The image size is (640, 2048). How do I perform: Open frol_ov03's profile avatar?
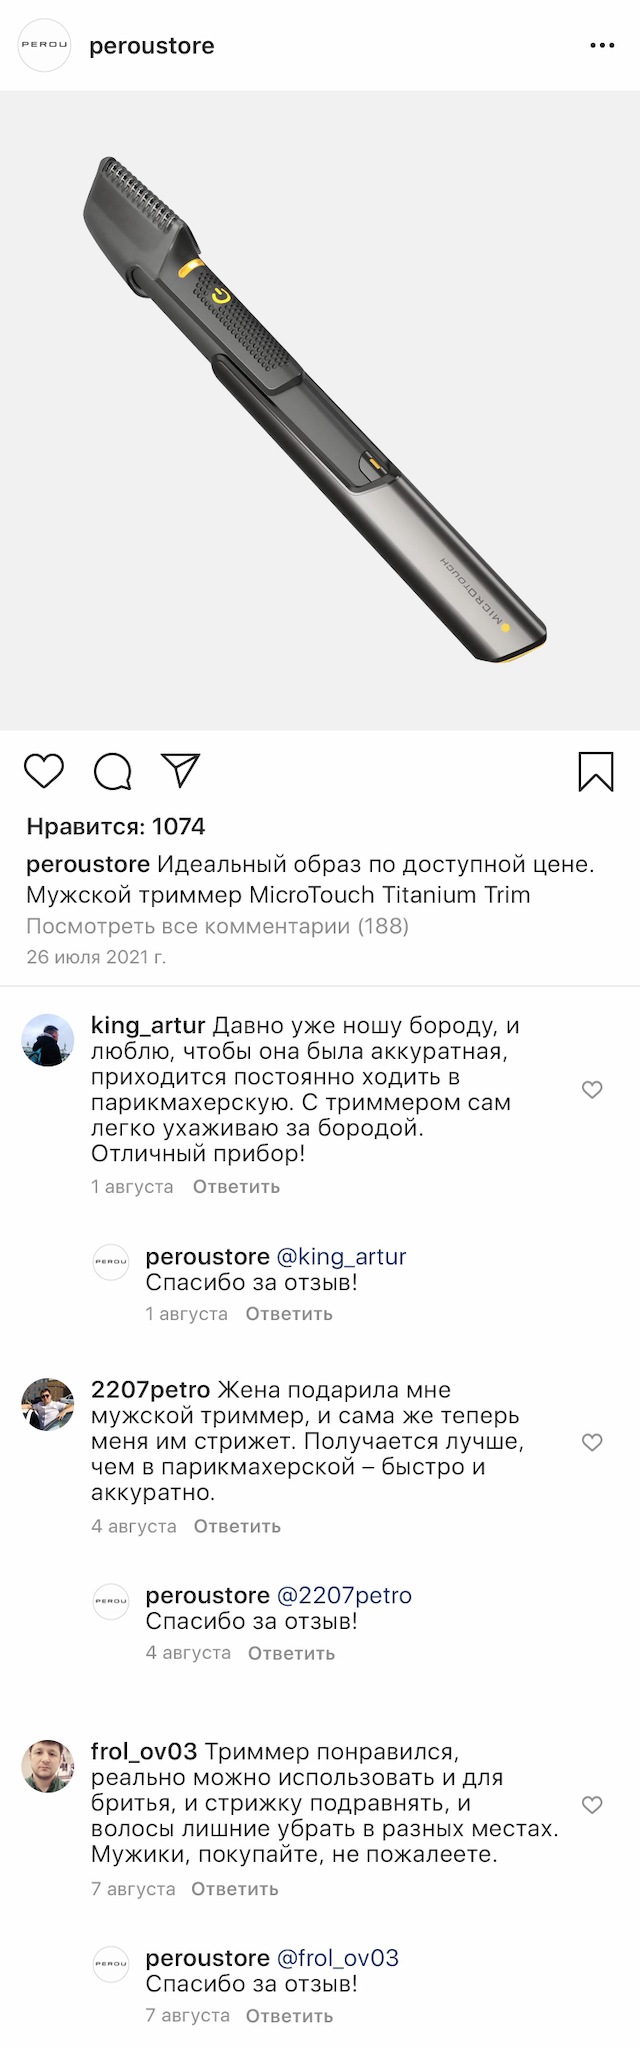tap(48, 1766)
